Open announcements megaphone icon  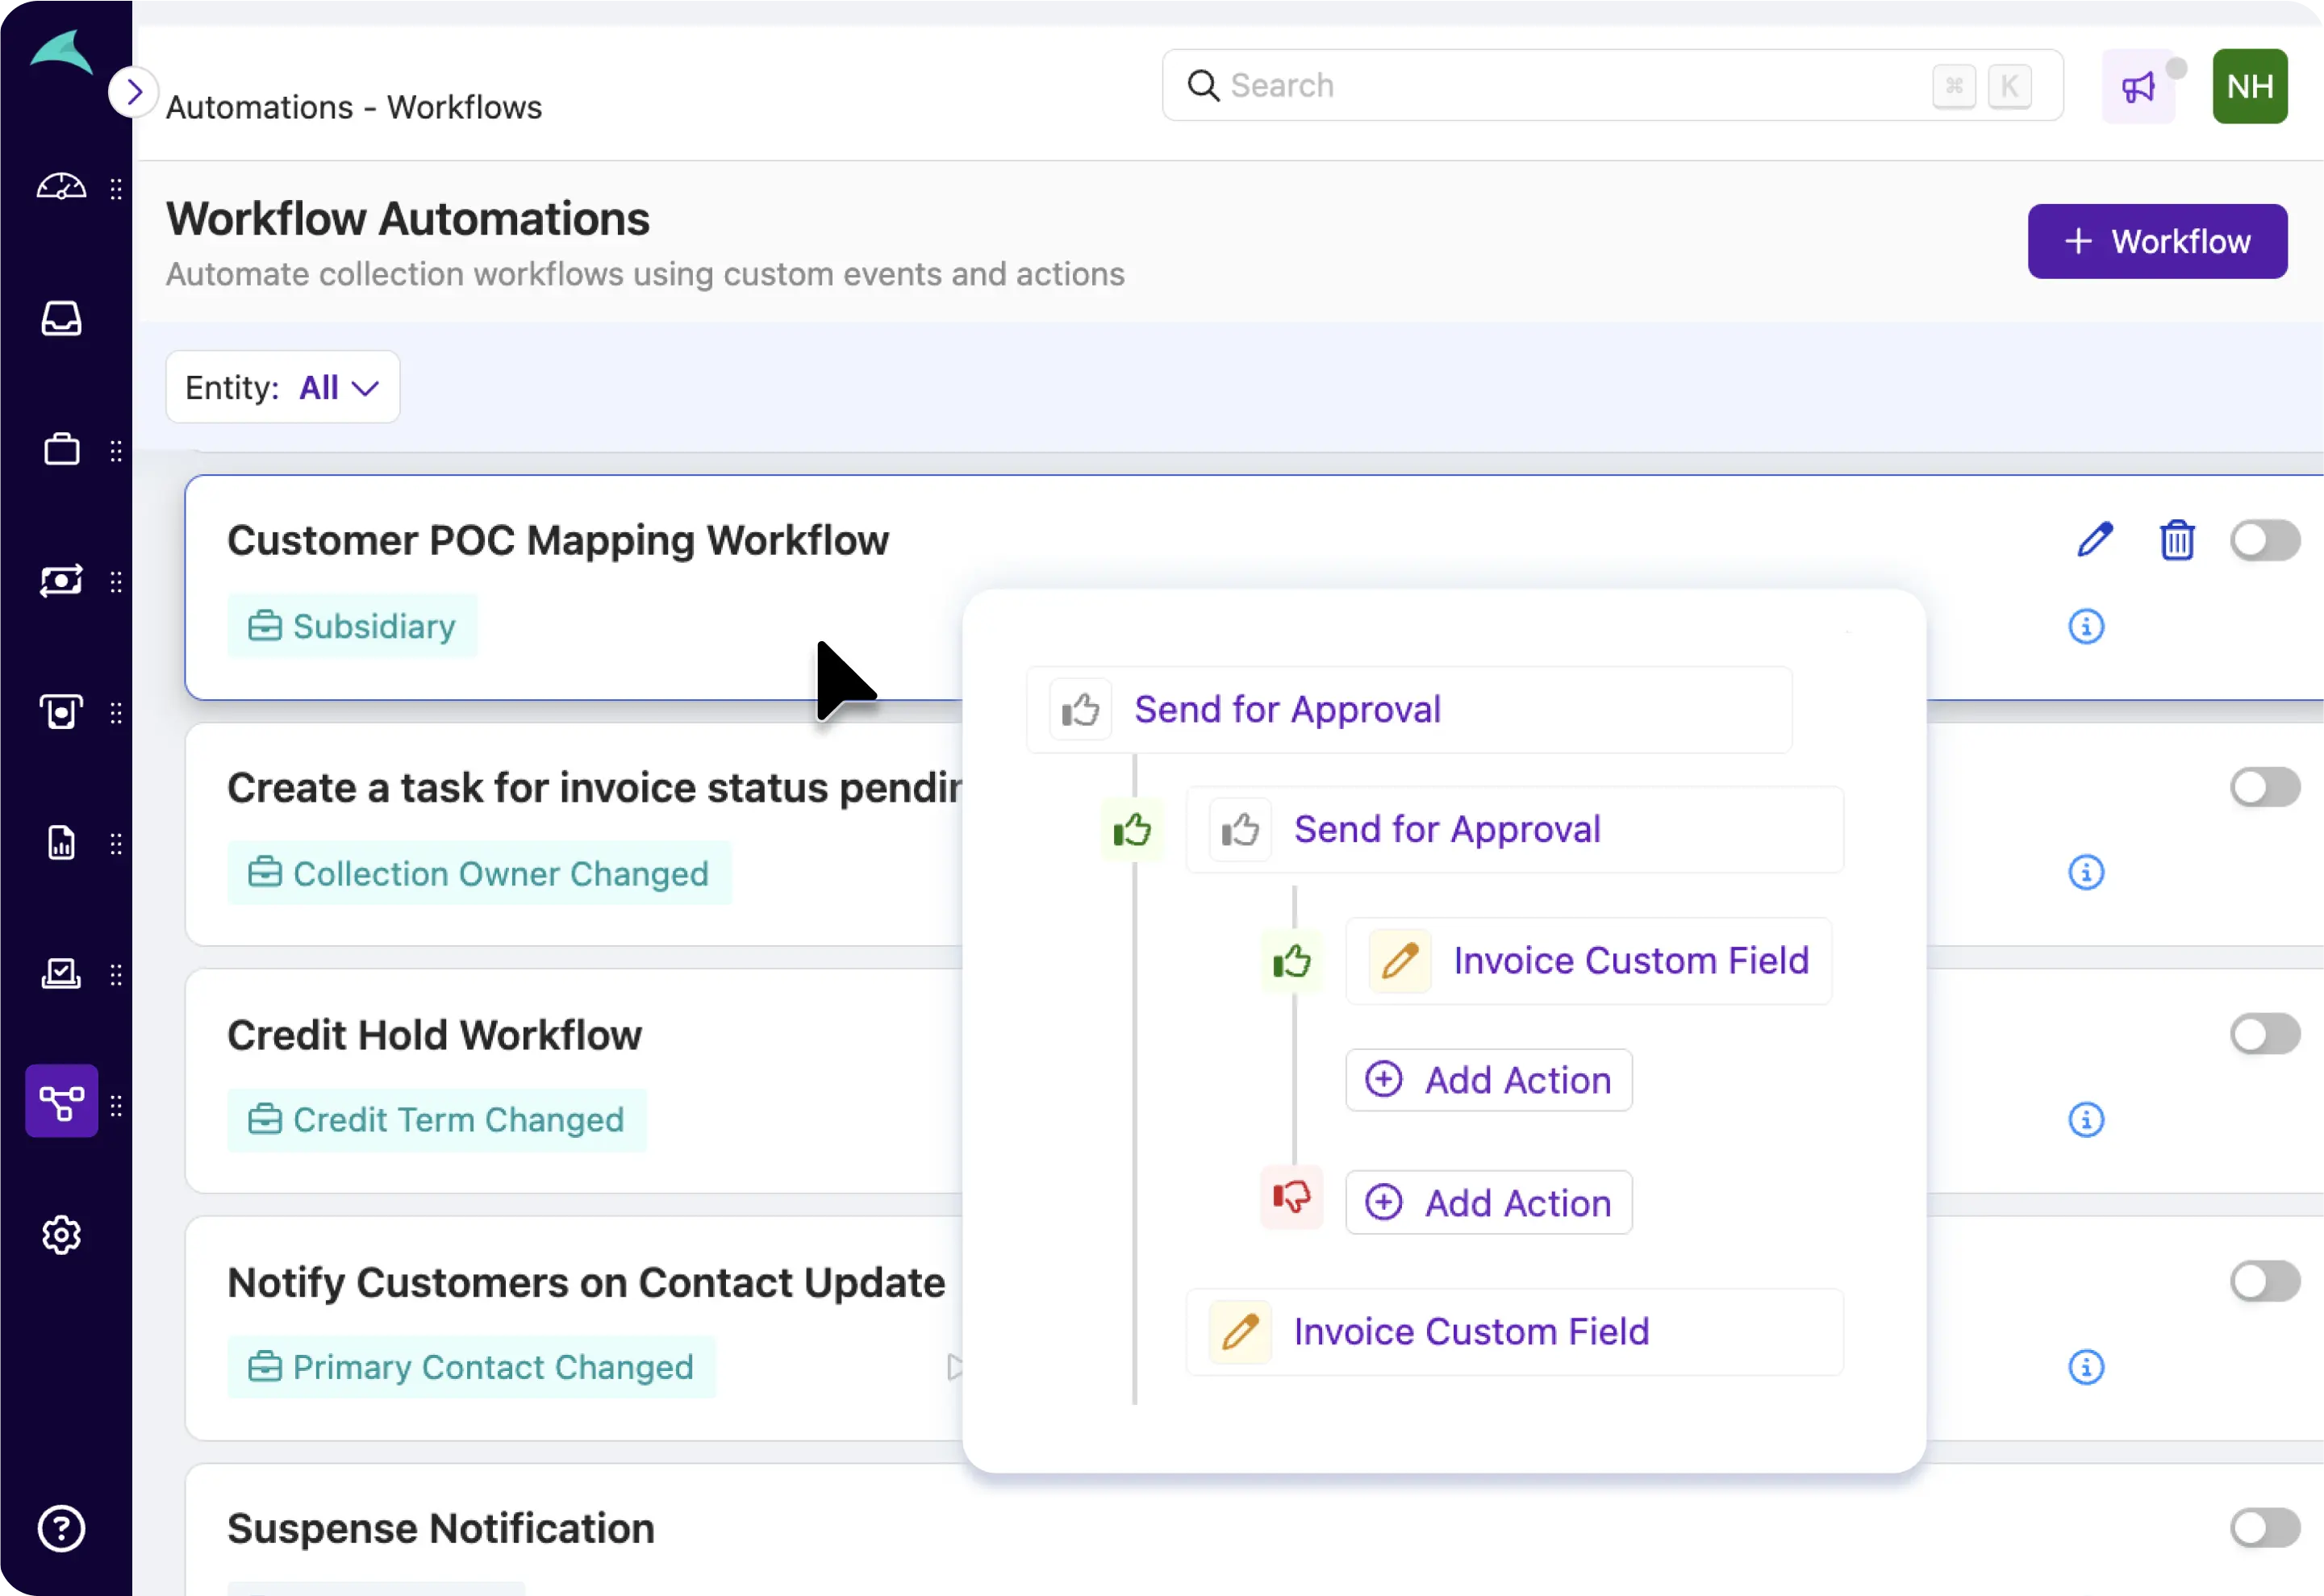click(2138, 87)
